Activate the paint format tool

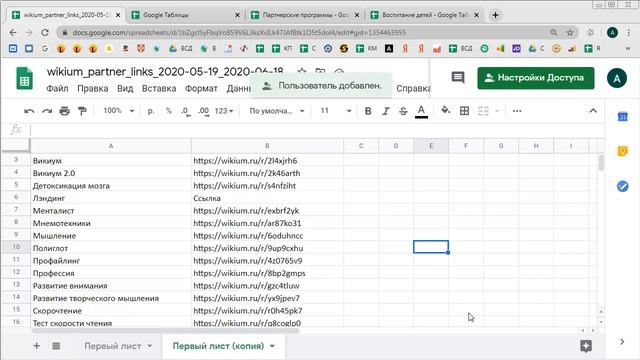click(x=82, y=111)
